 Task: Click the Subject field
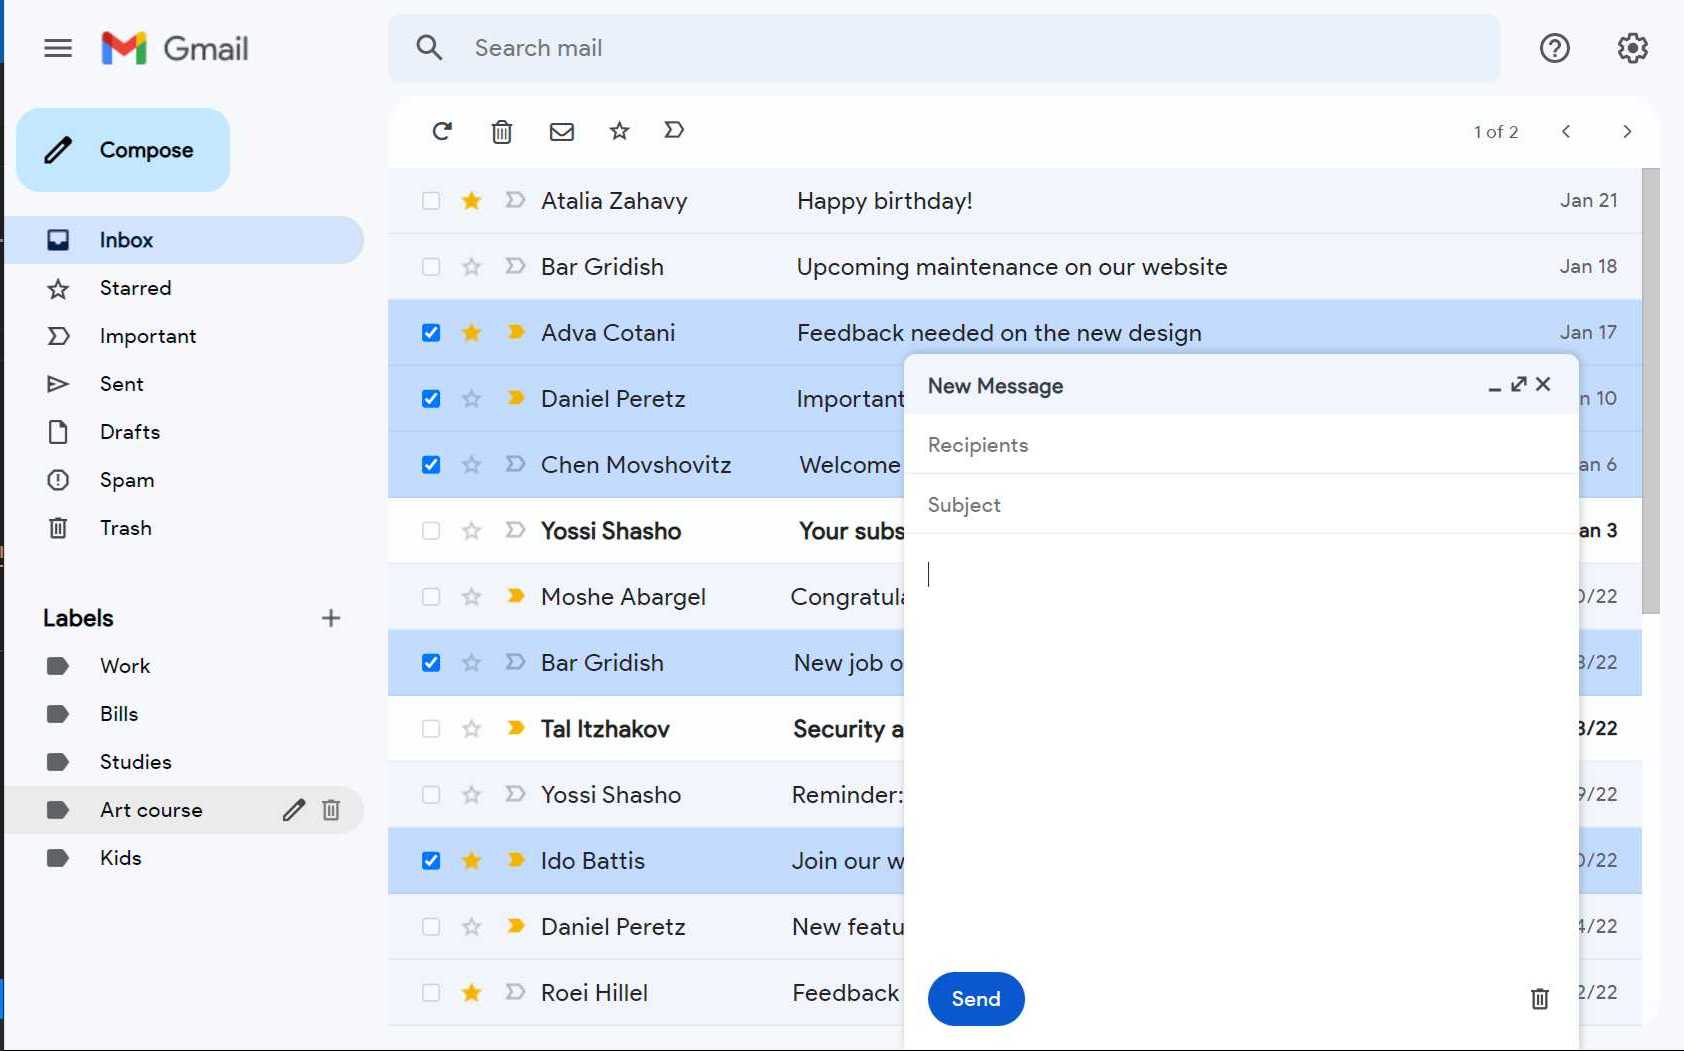[x=1241, y=505]
